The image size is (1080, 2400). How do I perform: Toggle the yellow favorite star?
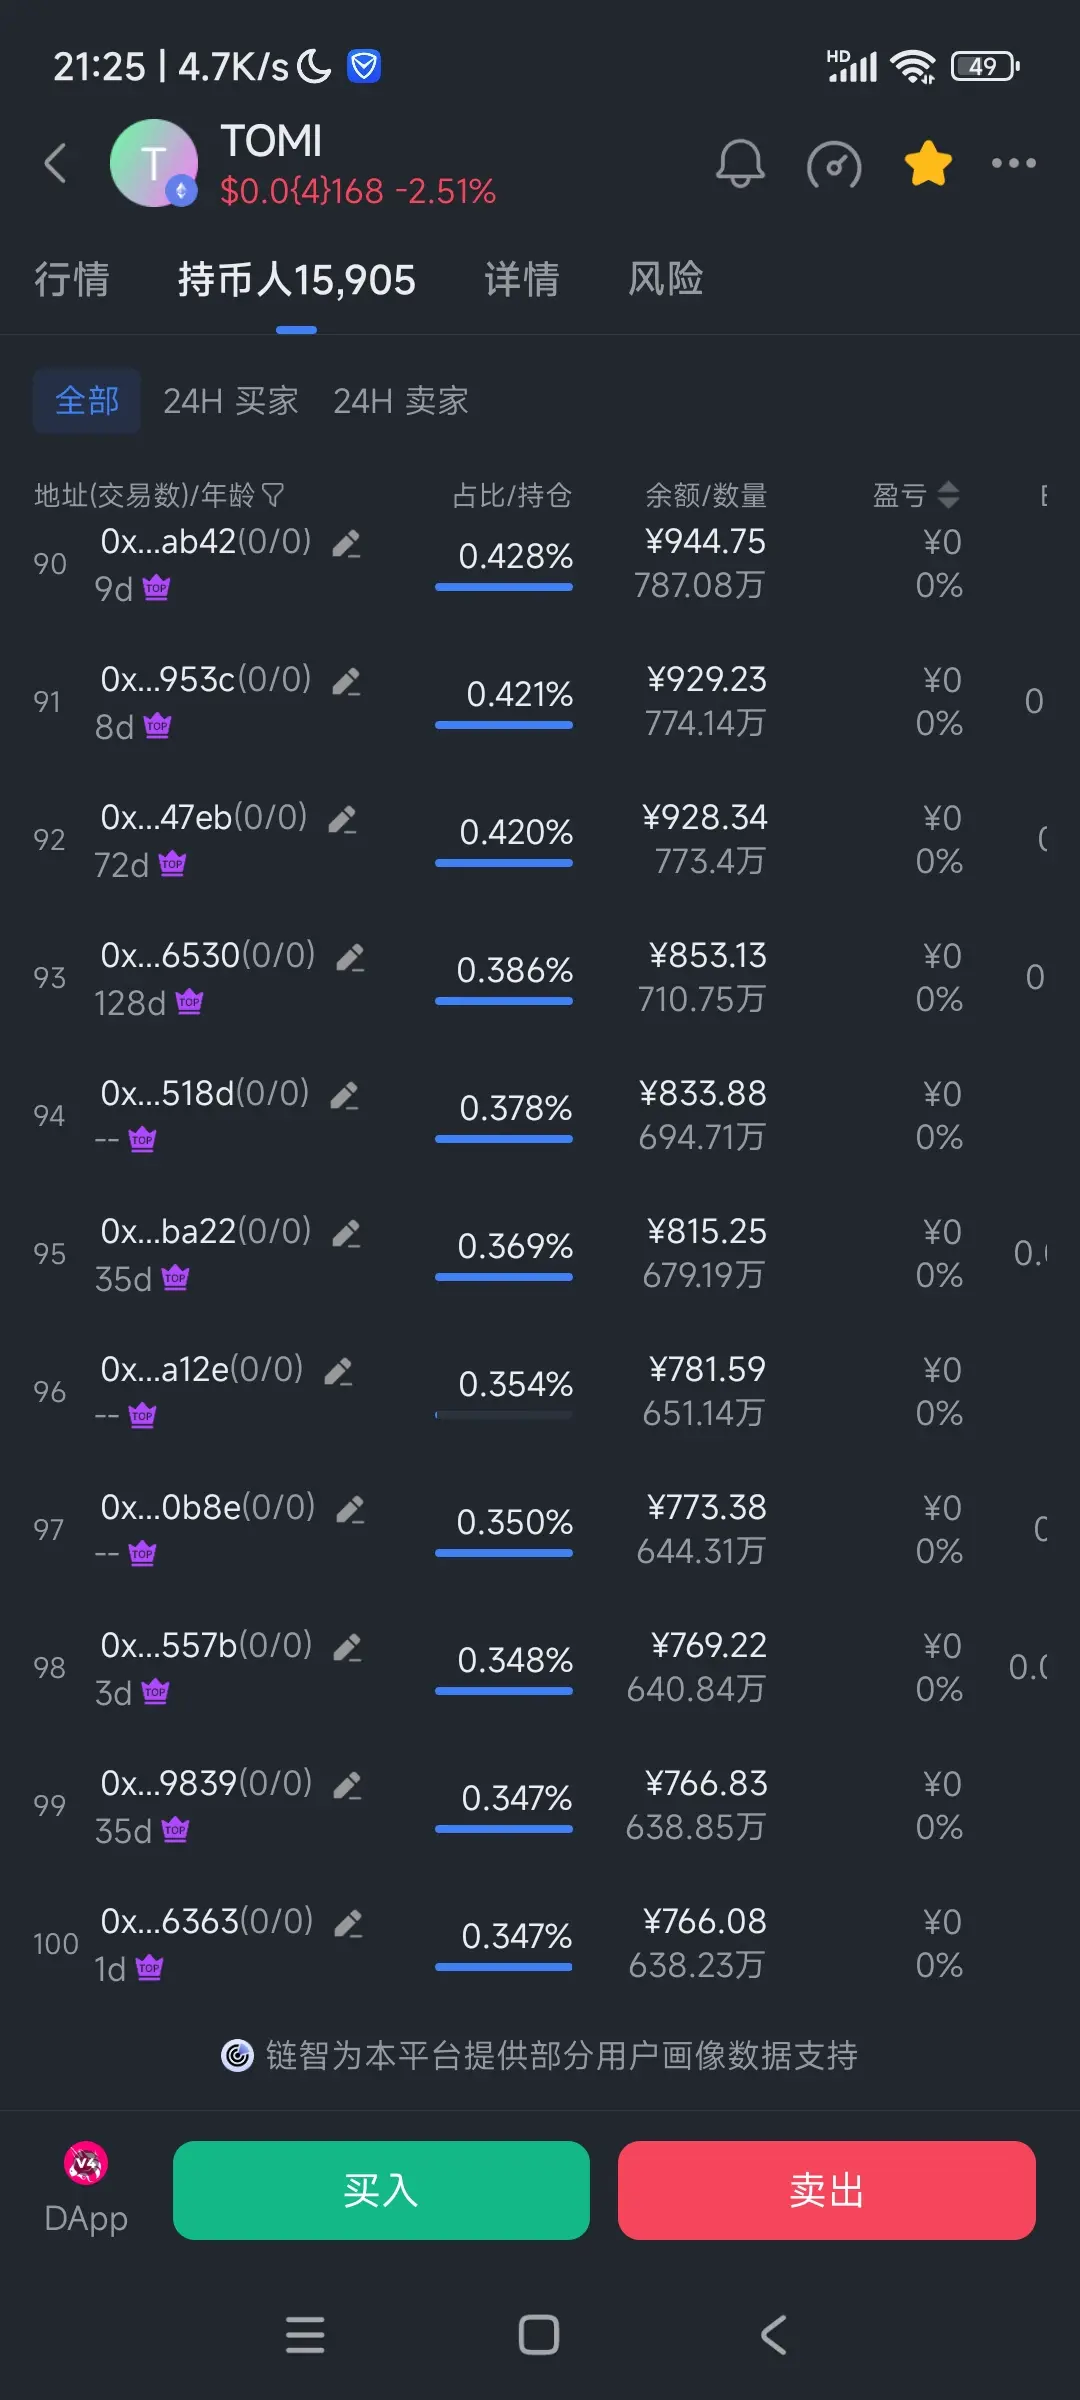pos(928,164)
